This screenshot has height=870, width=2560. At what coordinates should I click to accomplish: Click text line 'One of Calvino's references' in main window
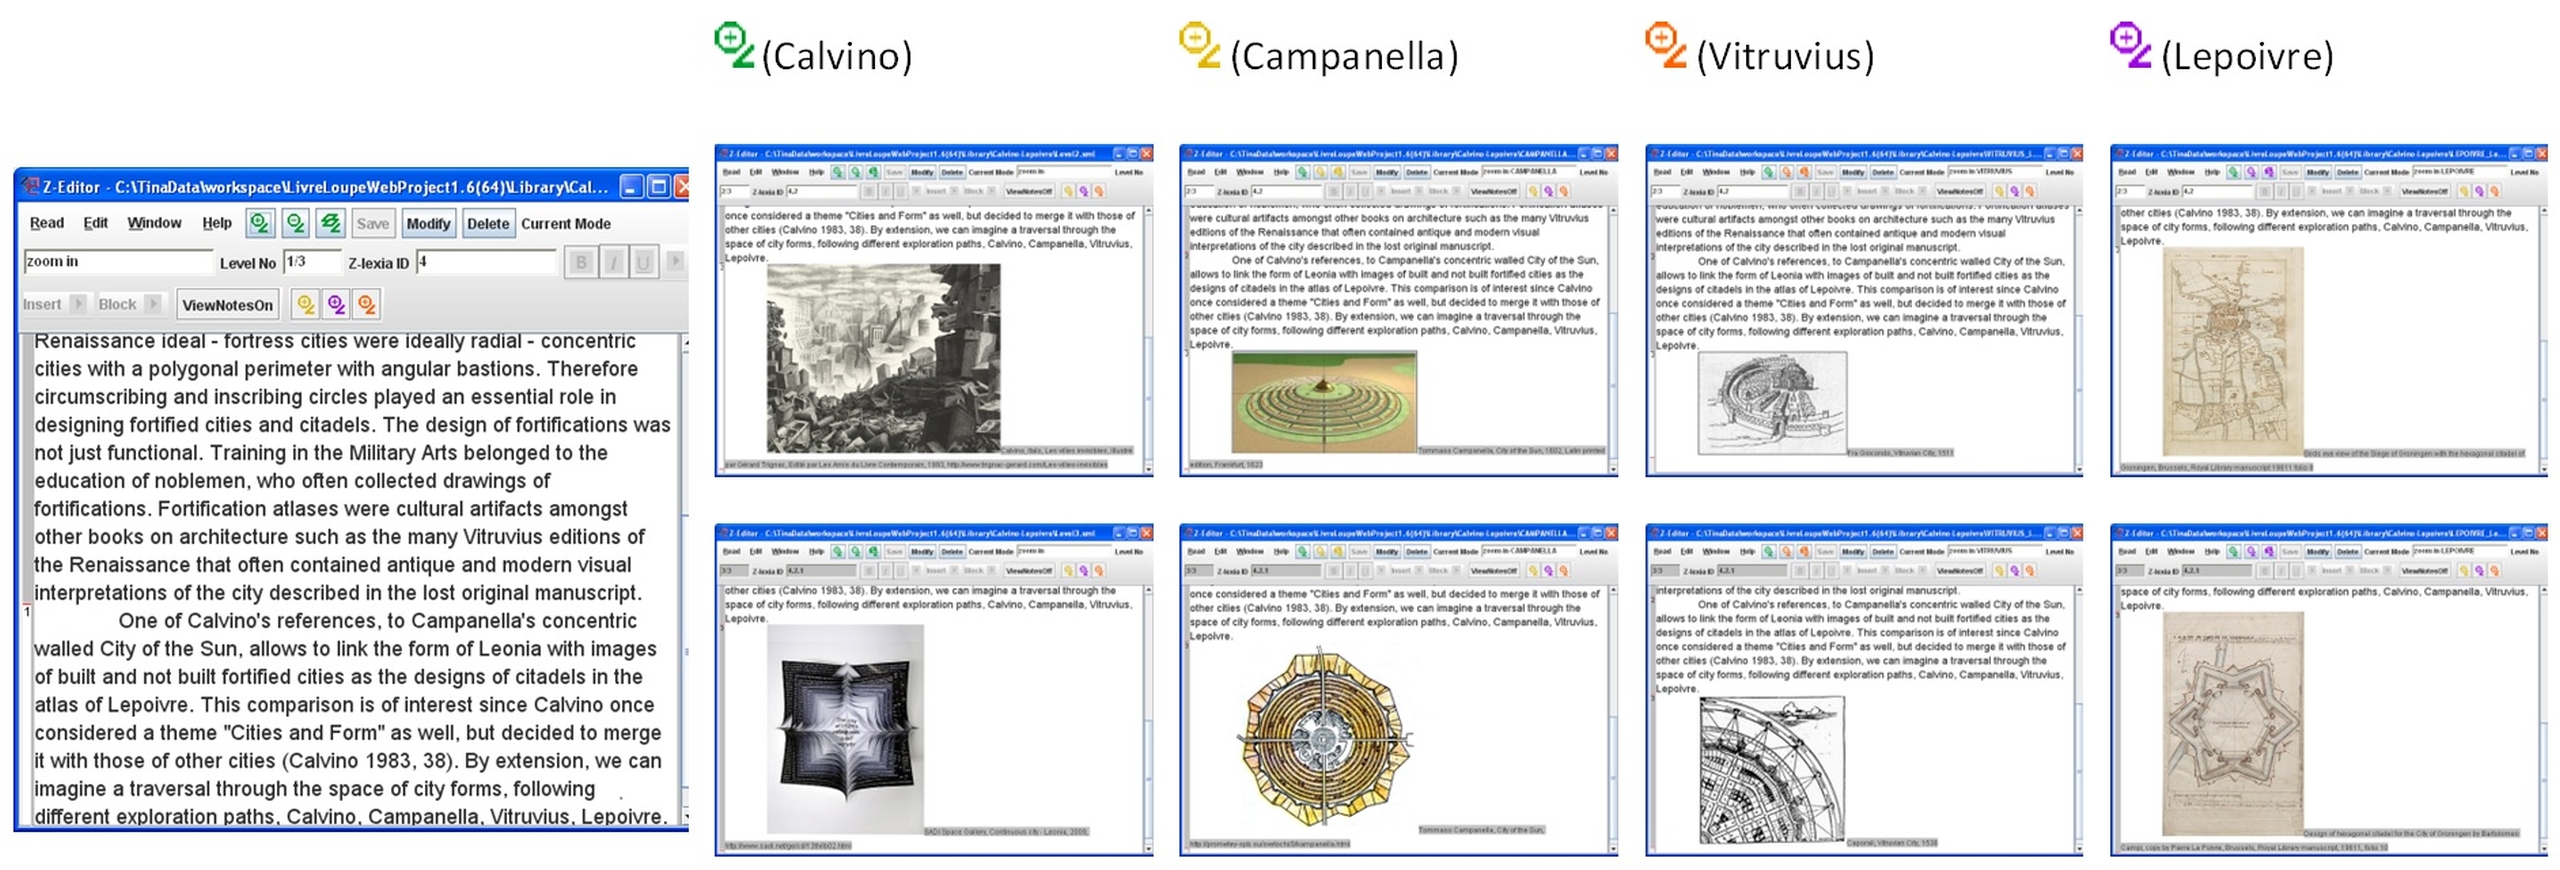[x=376, y=620]
